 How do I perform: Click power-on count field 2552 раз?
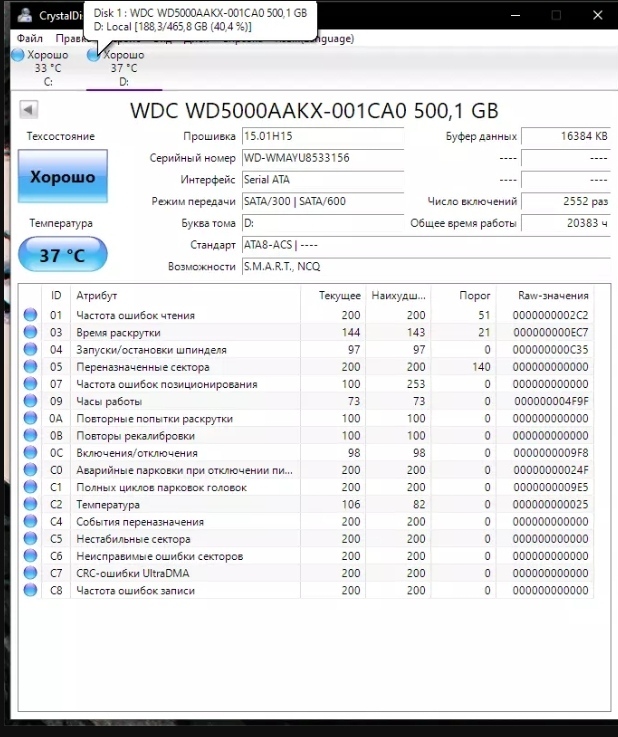[x=566, y=201]
